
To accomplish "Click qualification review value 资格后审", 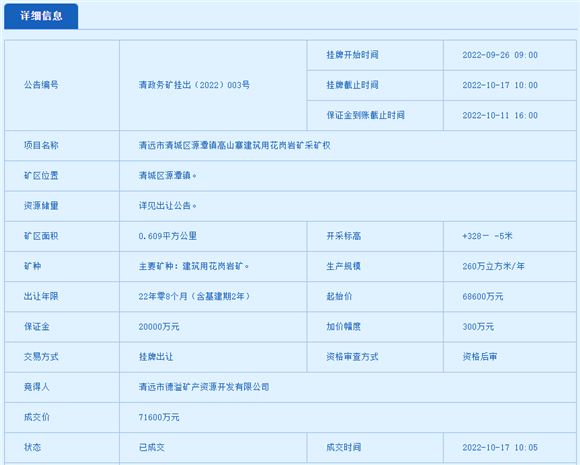I will point(479,357).
